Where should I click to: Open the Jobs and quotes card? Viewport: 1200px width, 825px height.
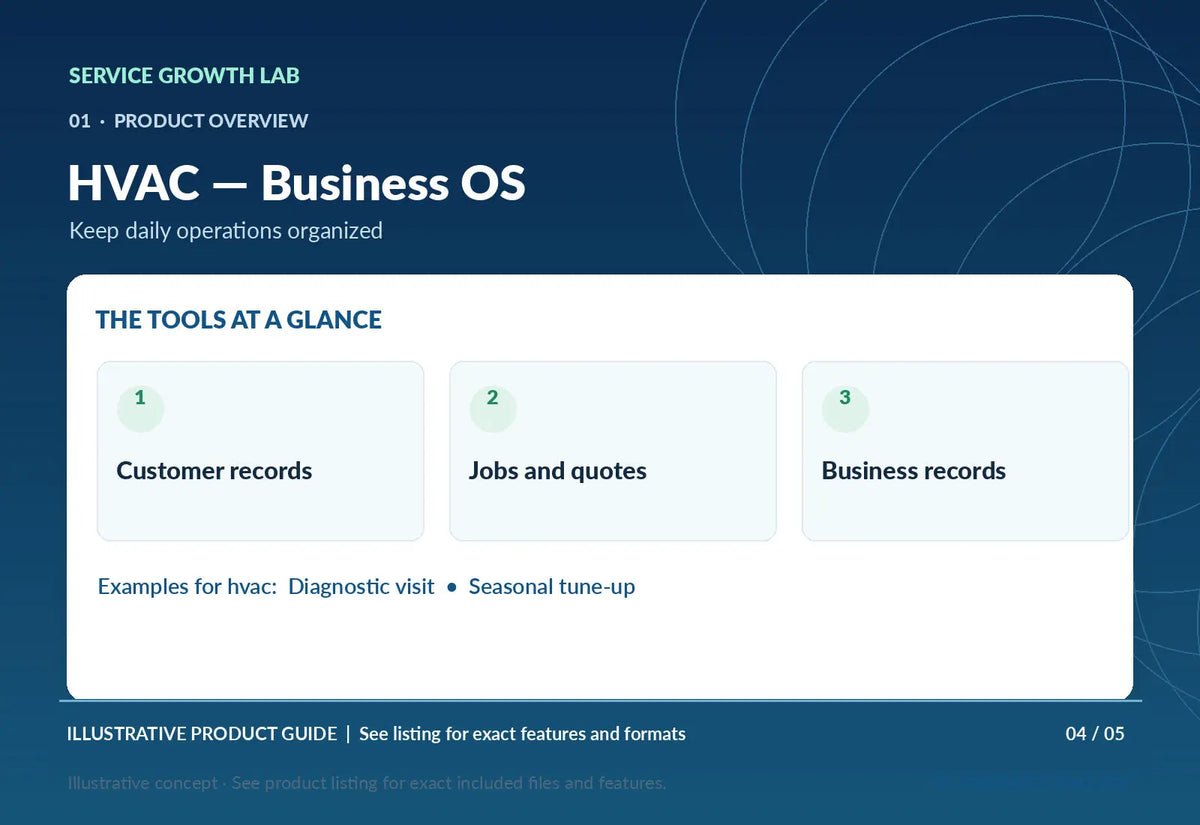coord(613,451)
